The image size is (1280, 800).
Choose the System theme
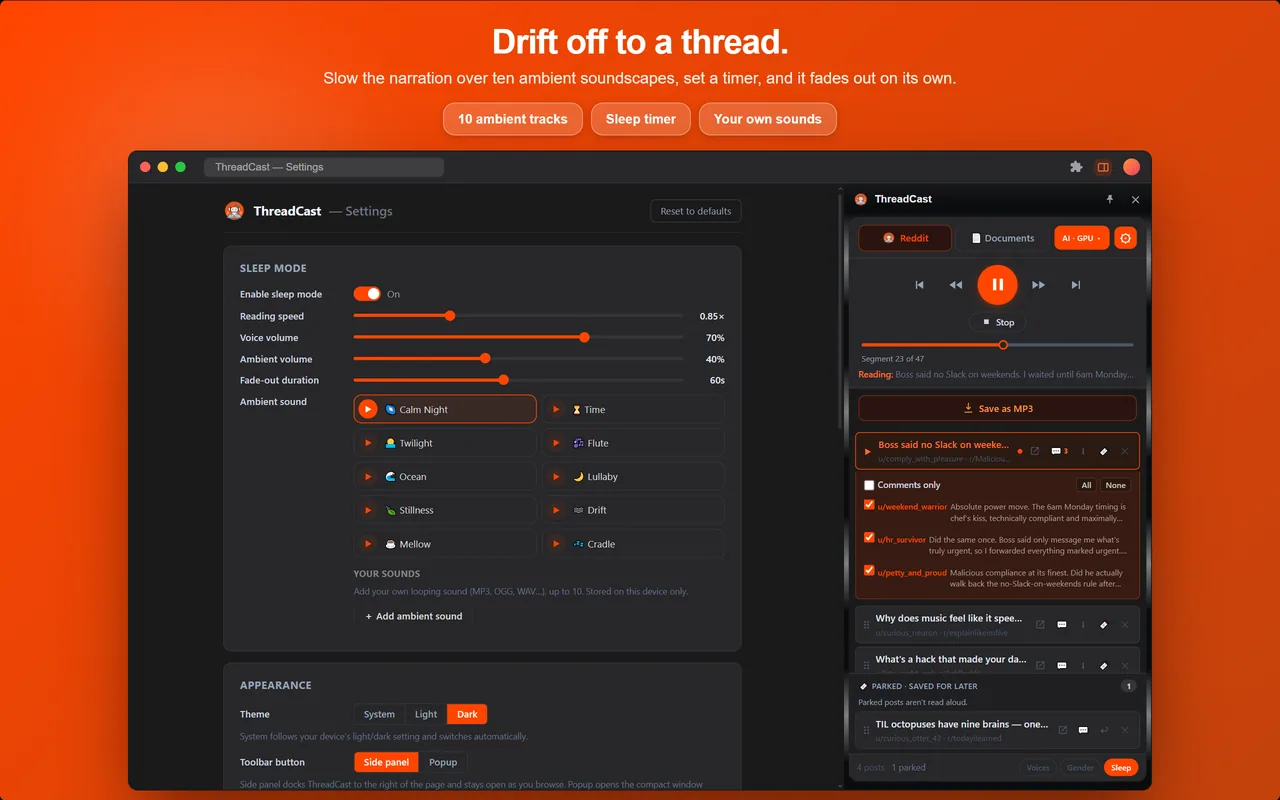379,714
